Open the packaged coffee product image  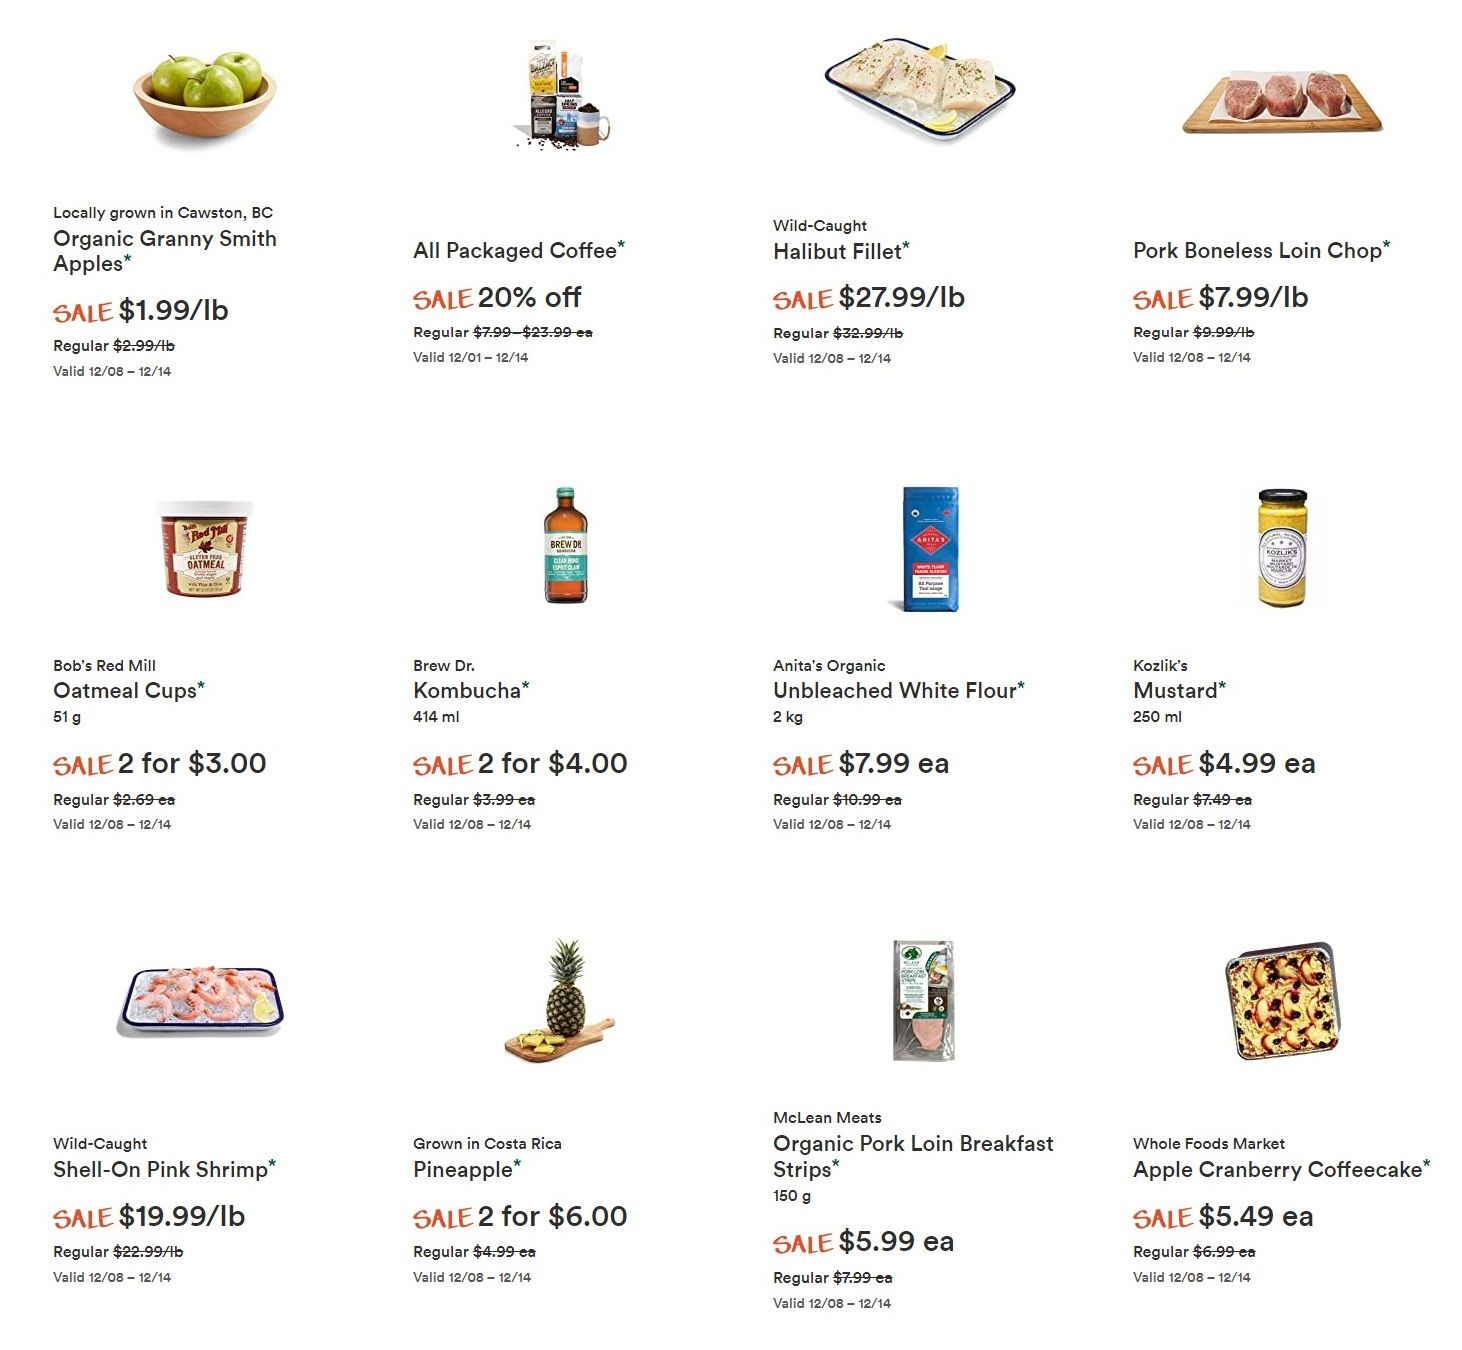[563, 95]
